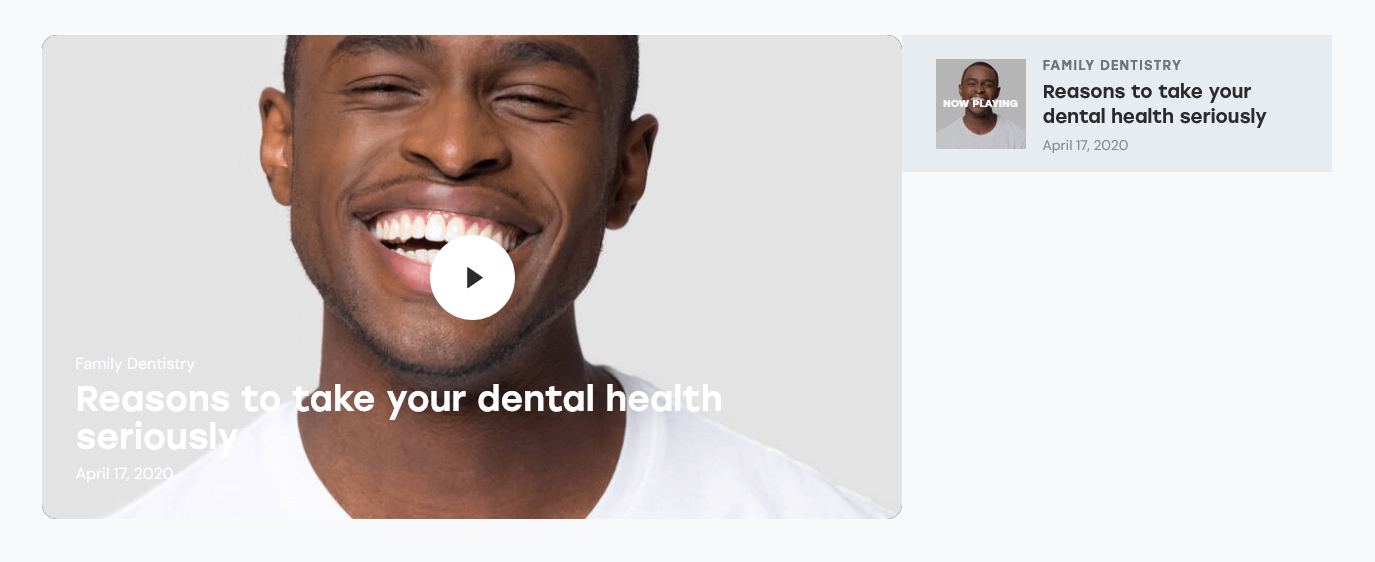
Task: Select the FAMILY DENTISTRY playlist category label
Action: click(1112, 65)
